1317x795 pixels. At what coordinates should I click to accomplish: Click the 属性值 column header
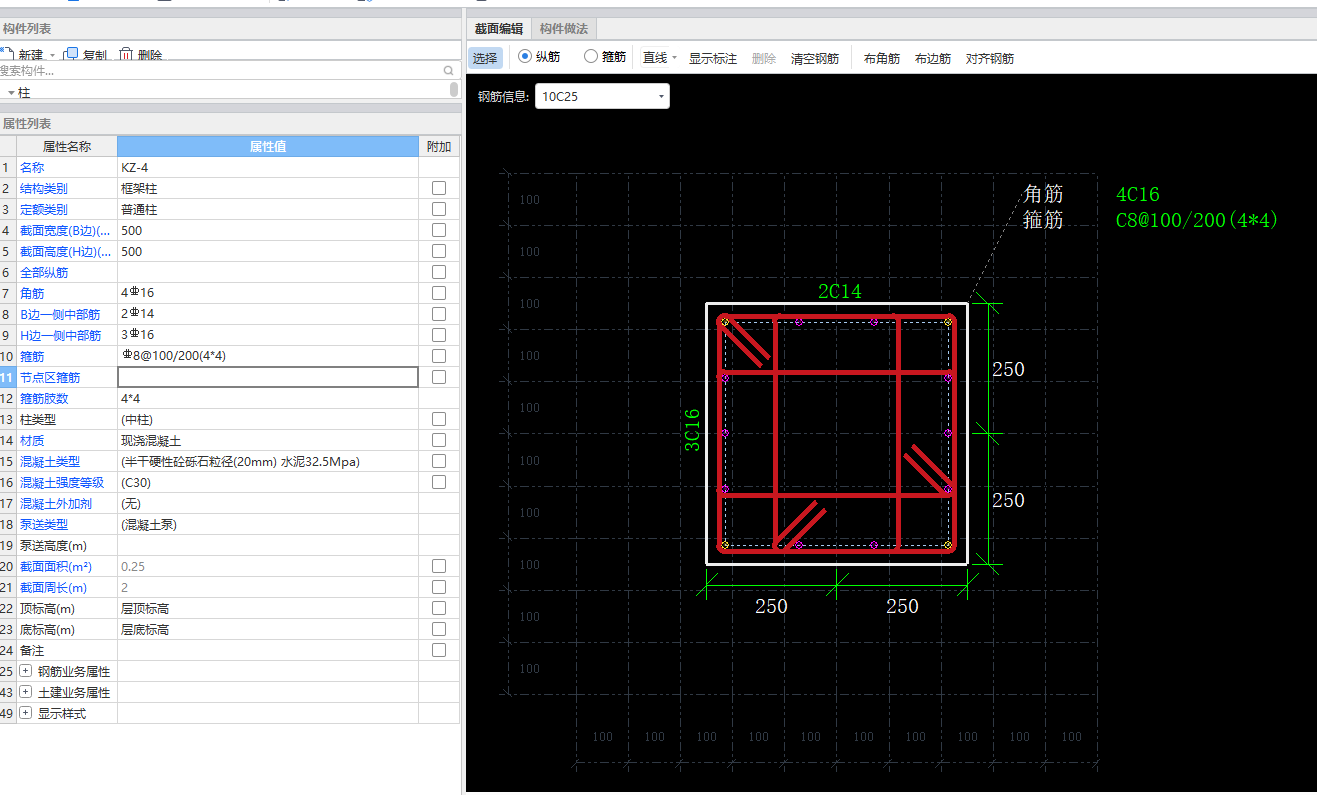268,146
